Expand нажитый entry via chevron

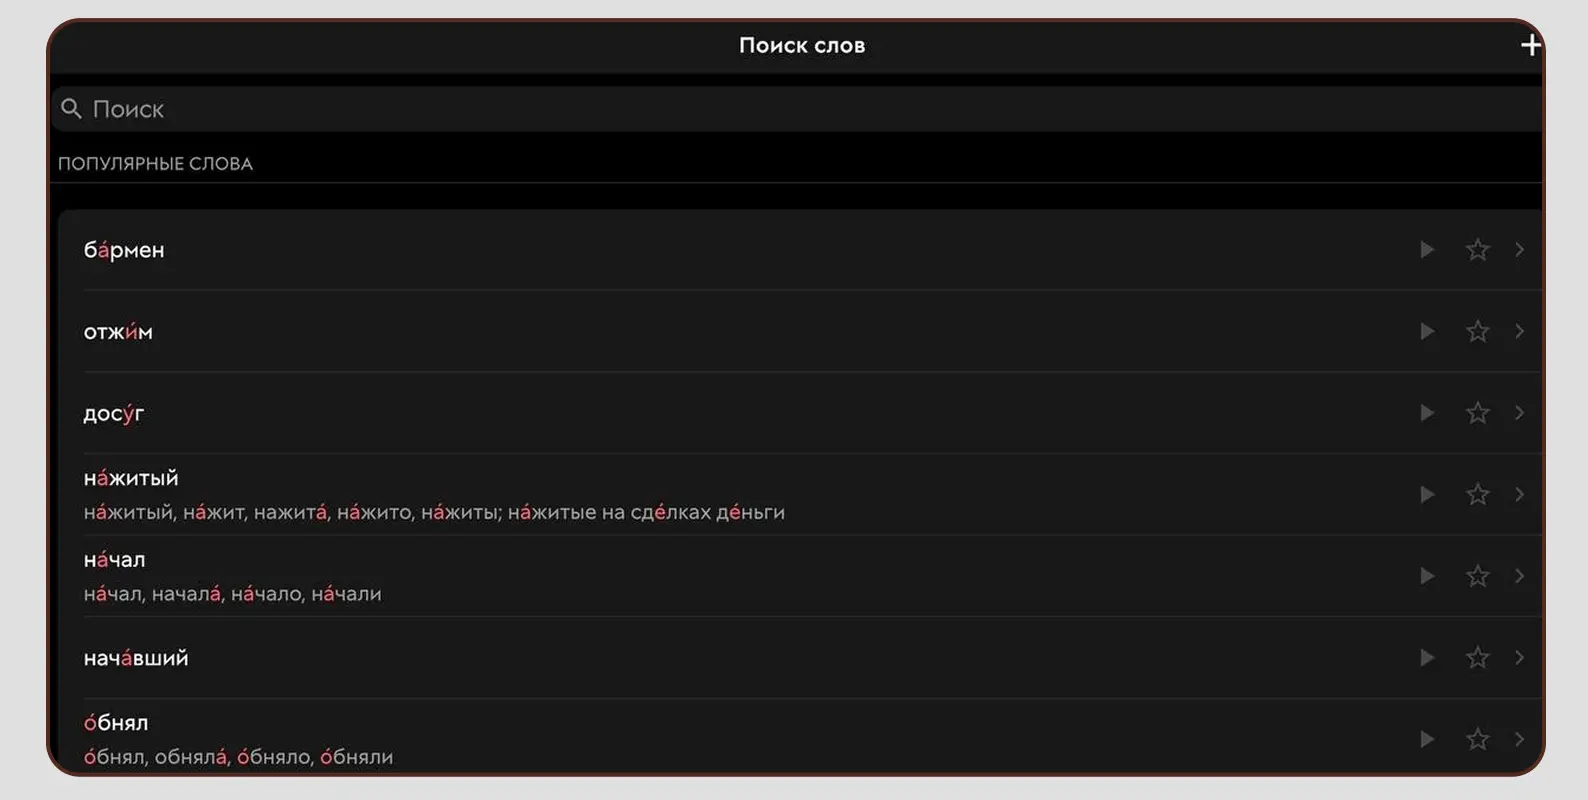1519,495
